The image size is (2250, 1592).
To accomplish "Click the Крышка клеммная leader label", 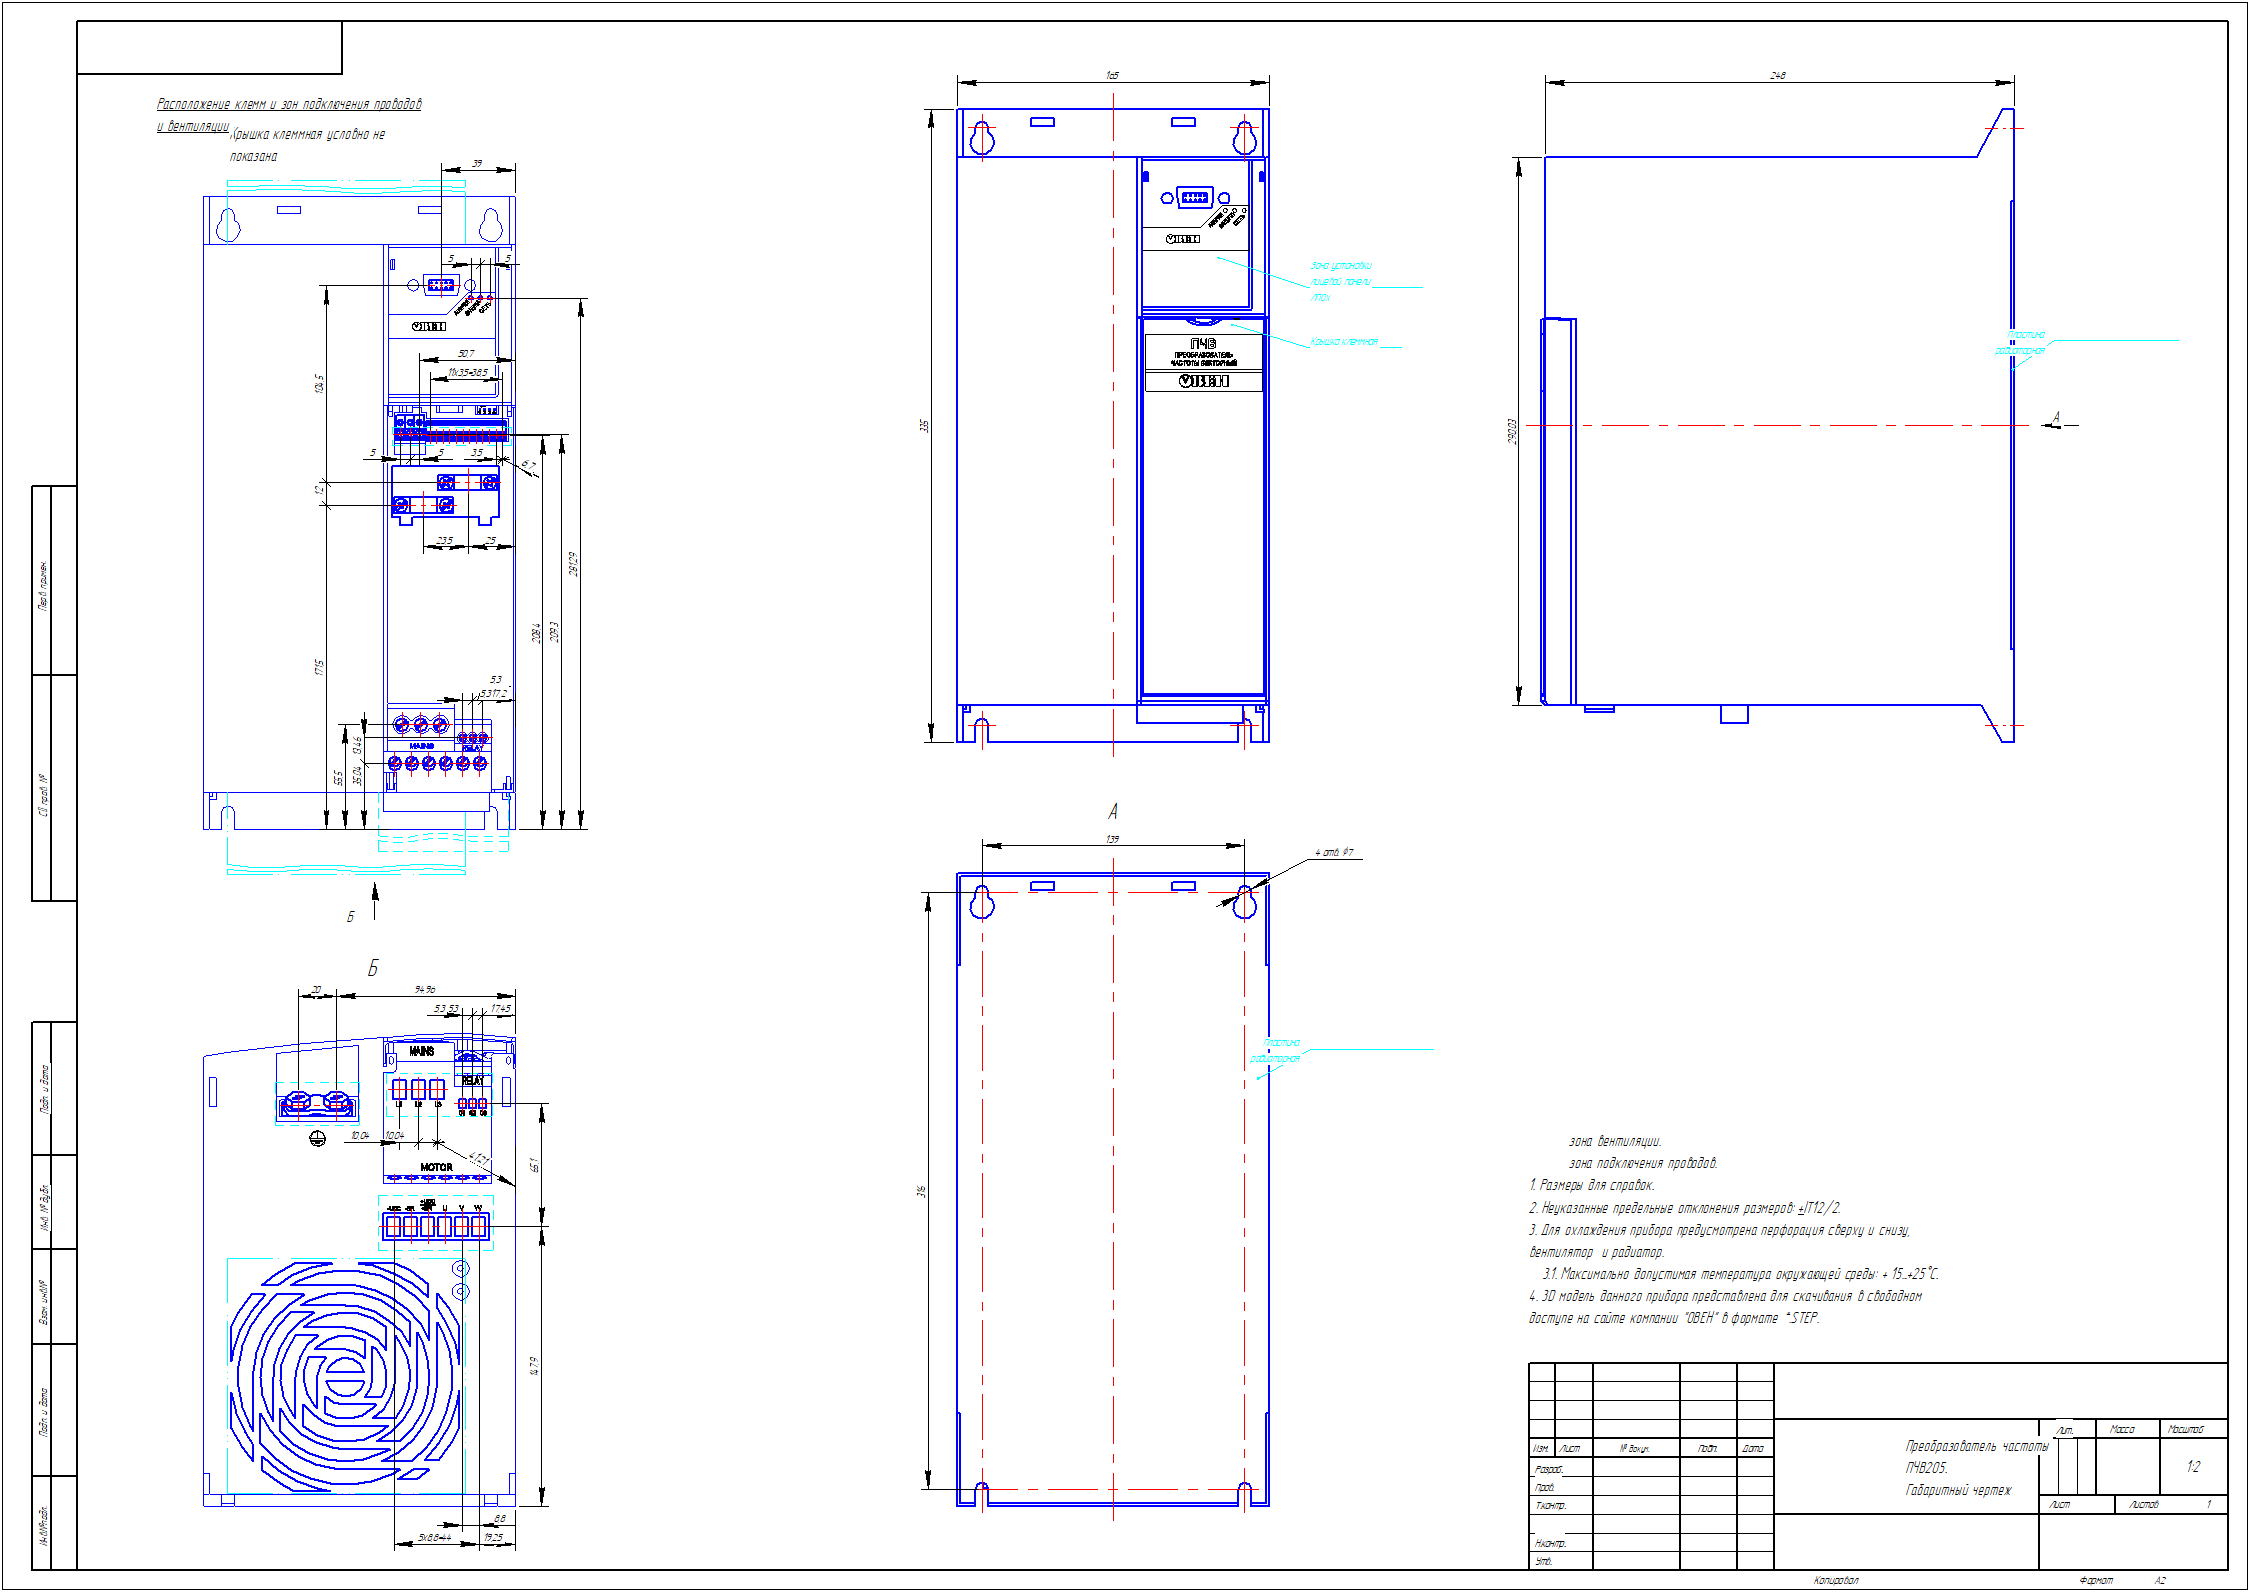I will click(x=1343, y=342).
